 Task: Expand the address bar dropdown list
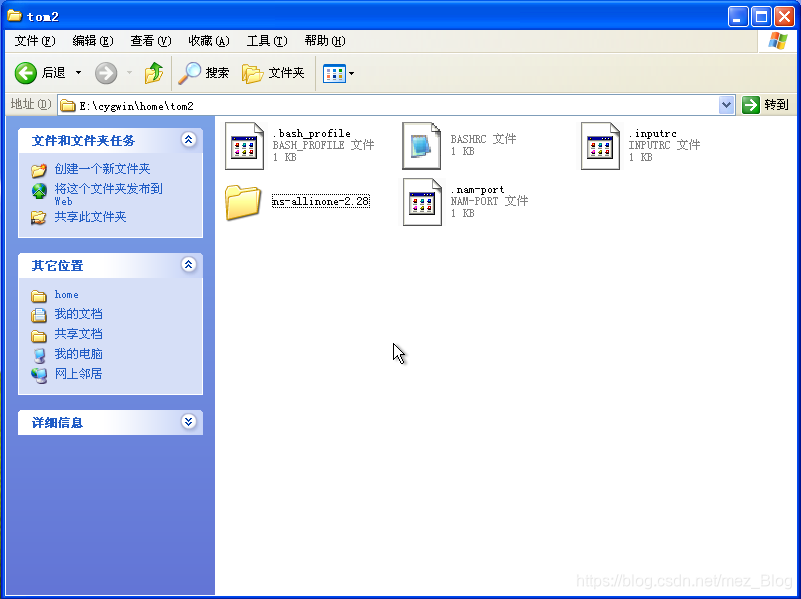coord(726,105)
